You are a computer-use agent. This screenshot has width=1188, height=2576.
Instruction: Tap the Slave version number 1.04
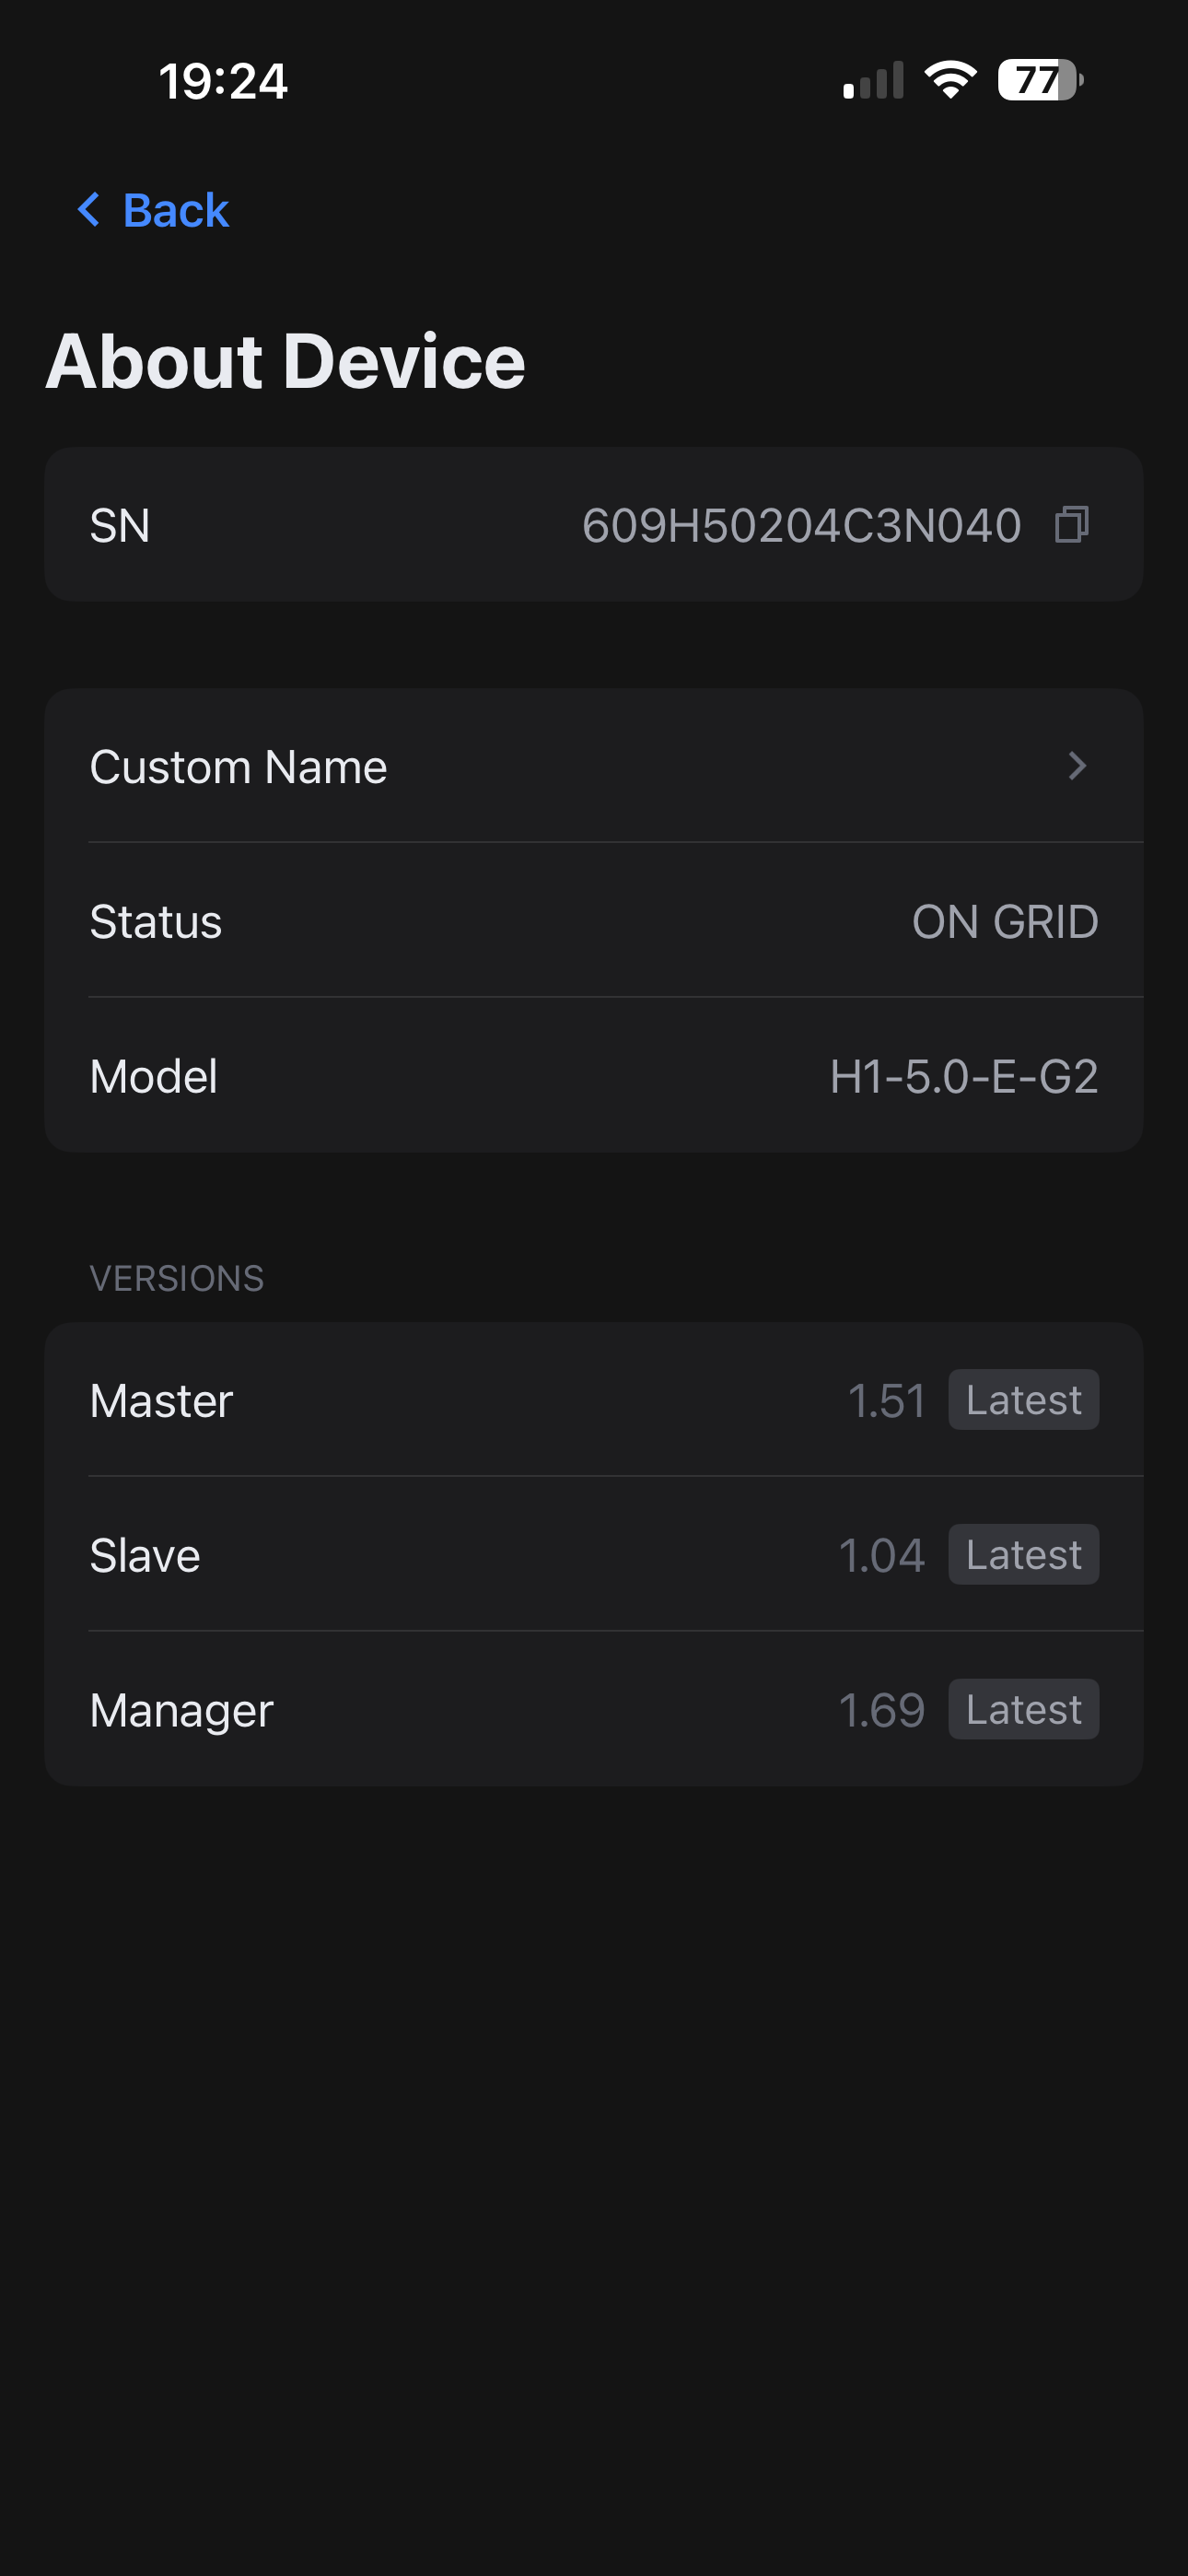(x=881, y=1556)
